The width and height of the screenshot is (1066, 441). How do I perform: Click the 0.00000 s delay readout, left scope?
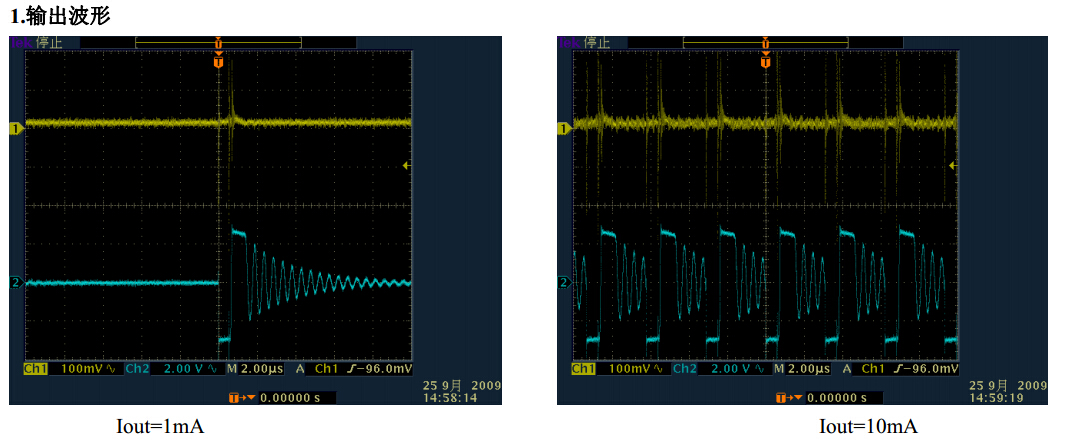(x=291, y=398)
